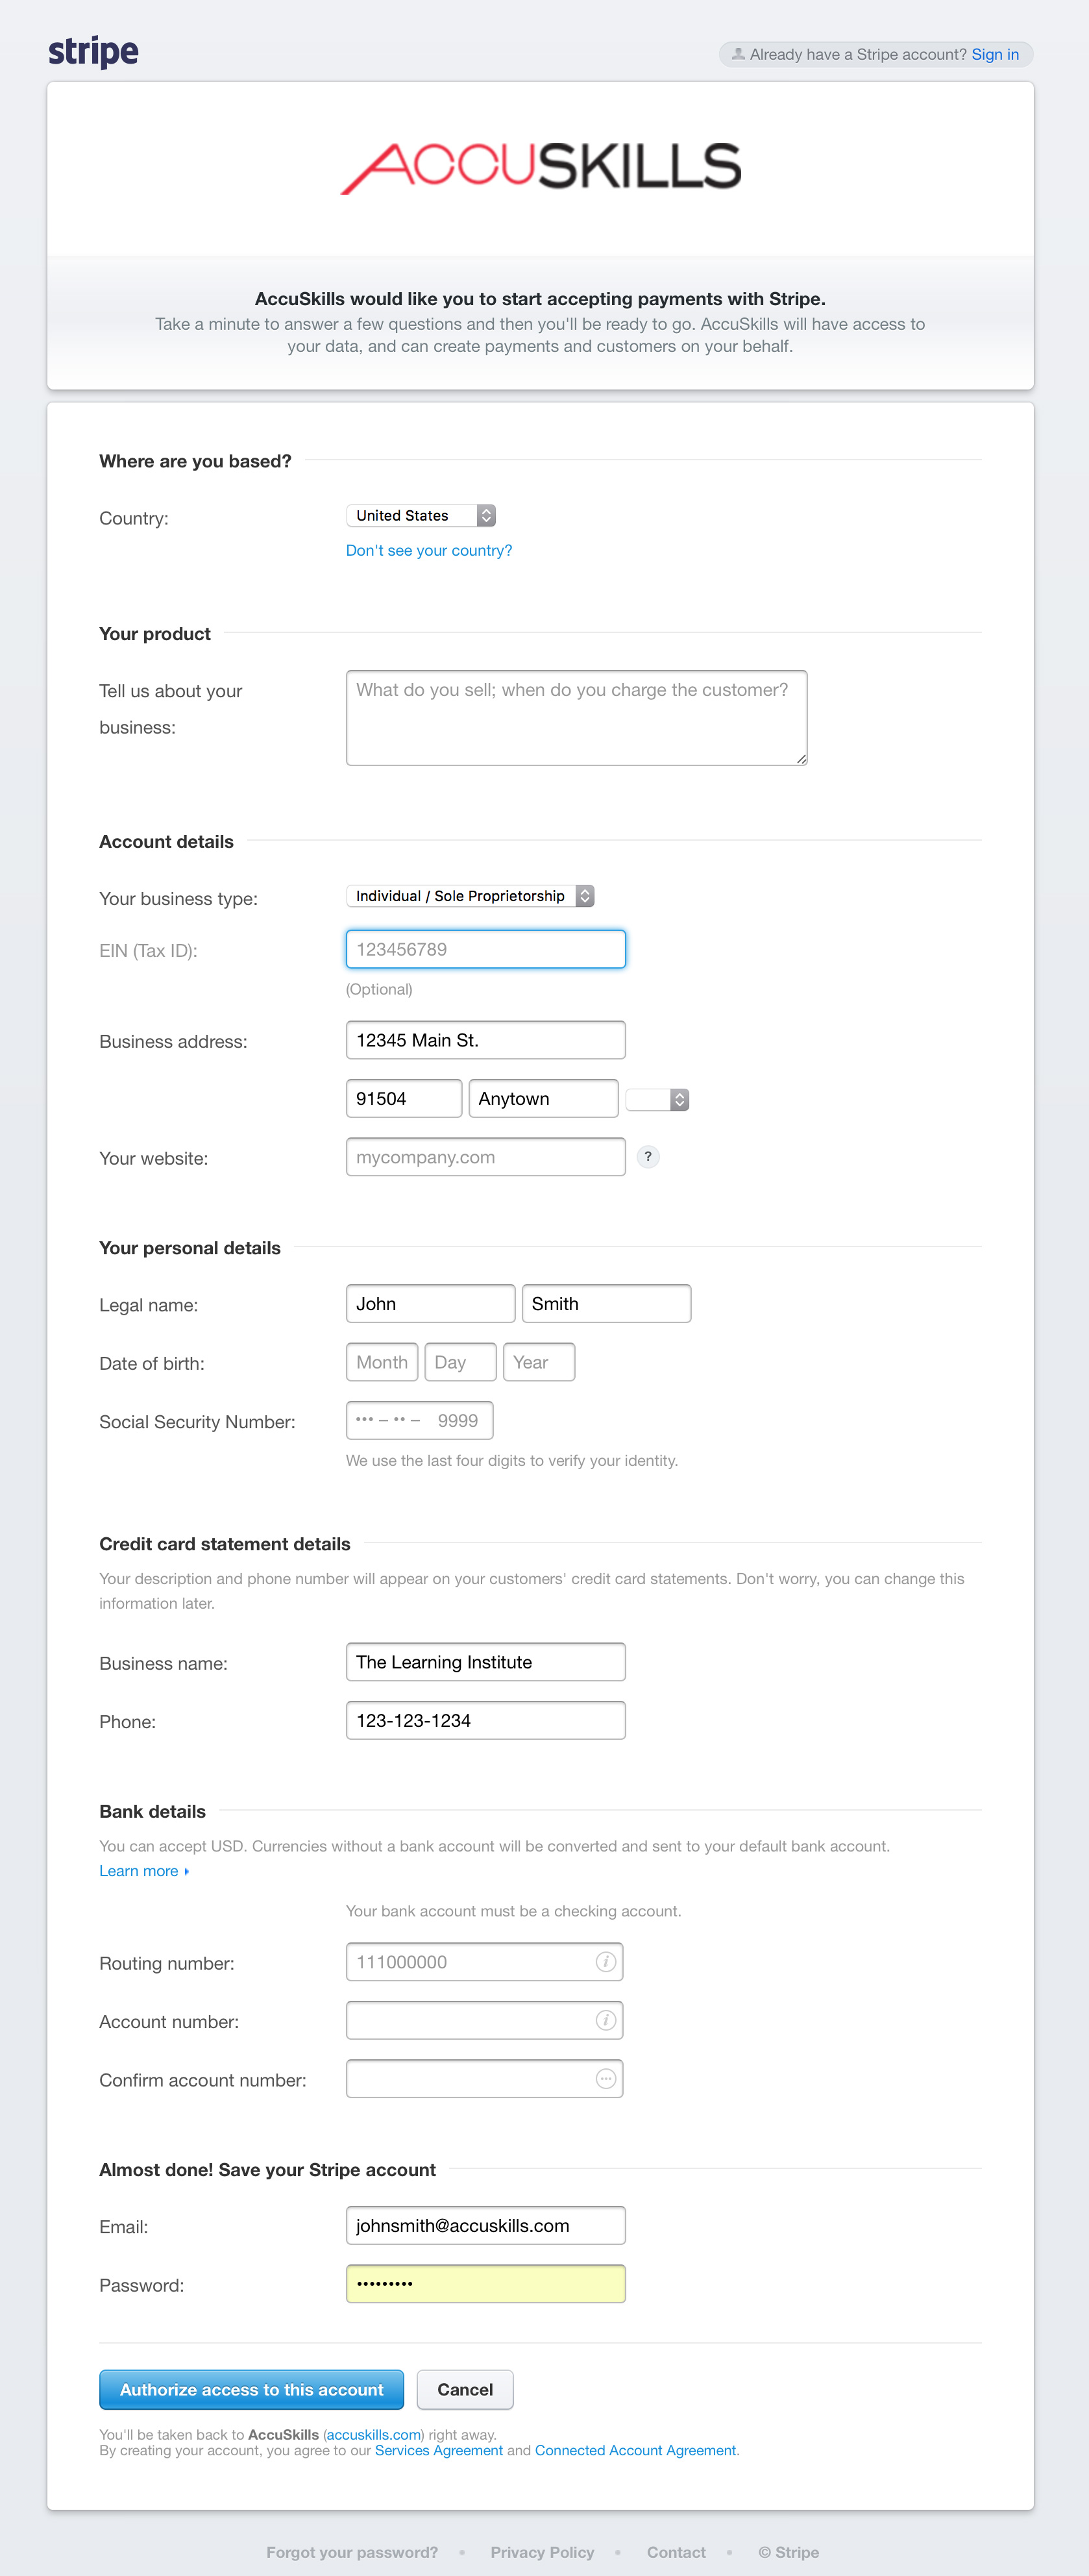Screen dimensions: 1089x2576
Task: Open the state dropdown beside Anytown
Action: (x=657, y=1100)
